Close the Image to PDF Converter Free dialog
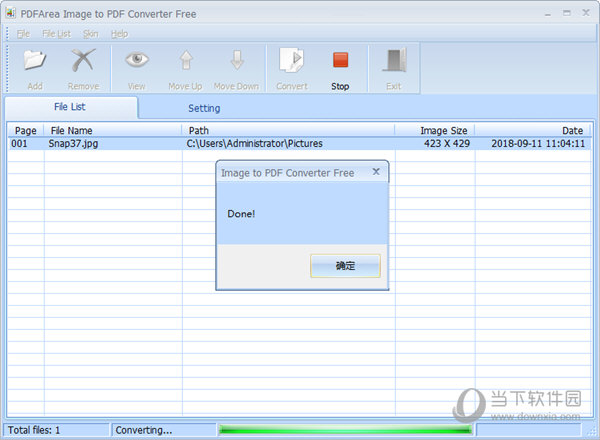 376,172
